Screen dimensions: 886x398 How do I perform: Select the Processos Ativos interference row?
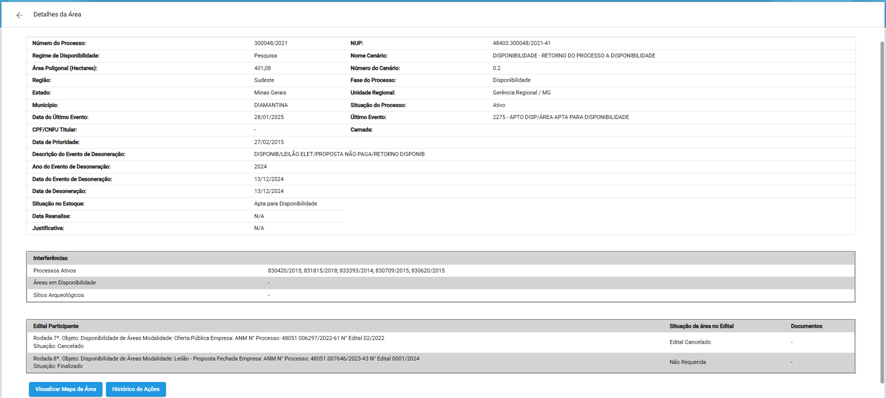click(x=441, y=271)
